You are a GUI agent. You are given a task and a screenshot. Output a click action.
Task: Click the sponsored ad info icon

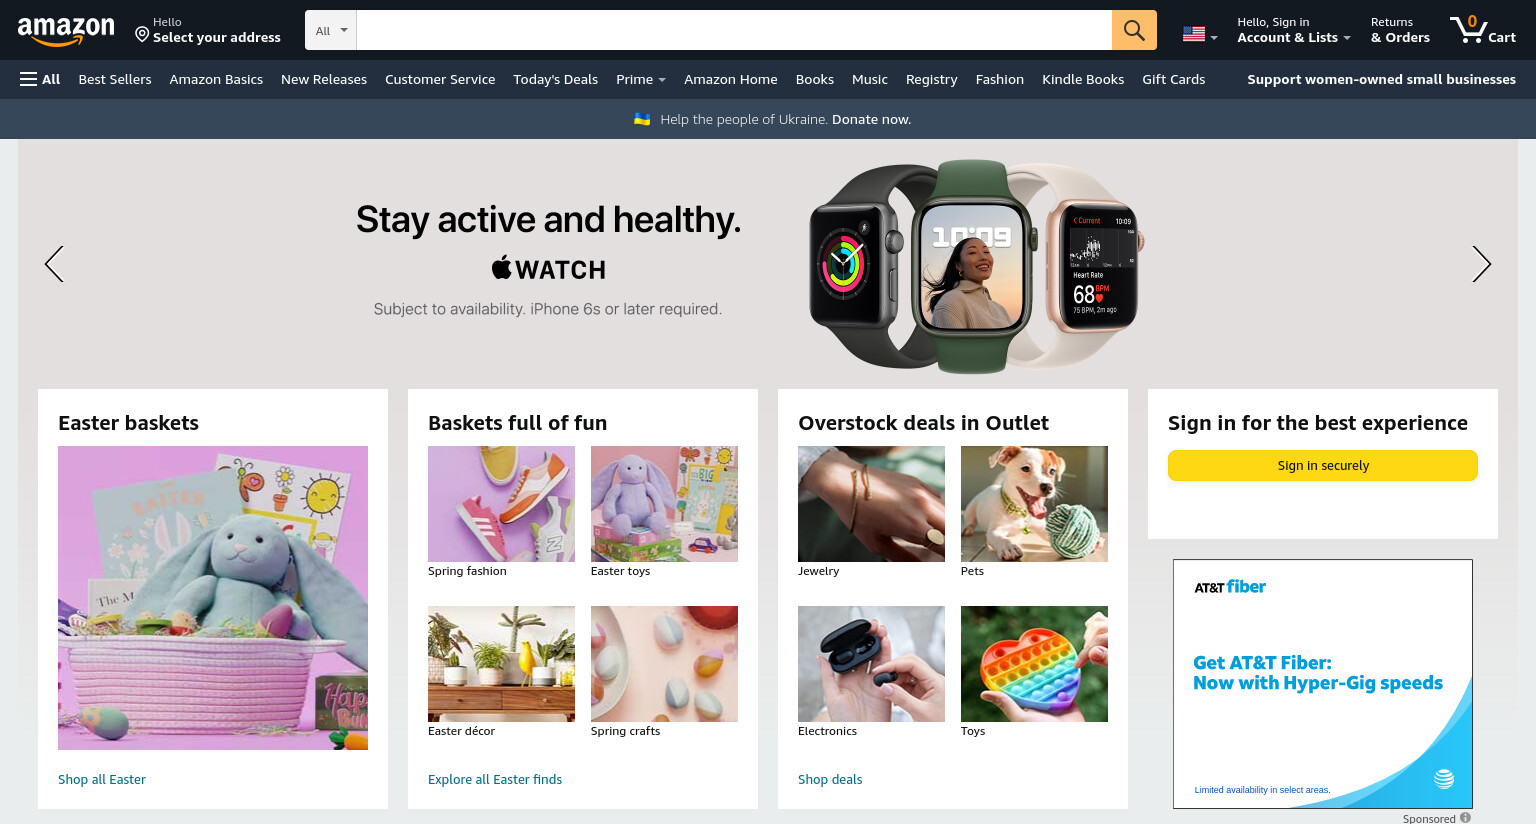point(1465,818)
